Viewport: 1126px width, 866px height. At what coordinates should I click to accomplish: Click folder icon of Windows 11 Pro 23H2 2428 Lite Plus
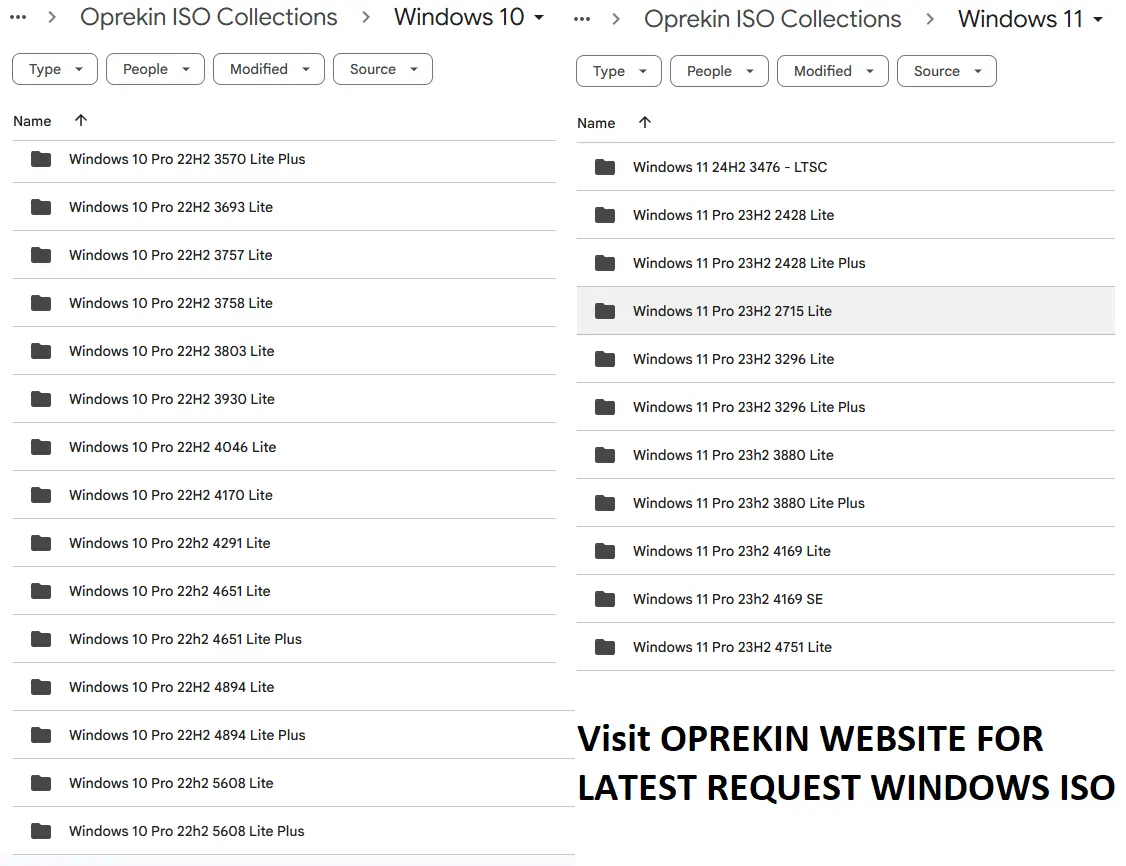pyautogui.click(x=605, y=263)
